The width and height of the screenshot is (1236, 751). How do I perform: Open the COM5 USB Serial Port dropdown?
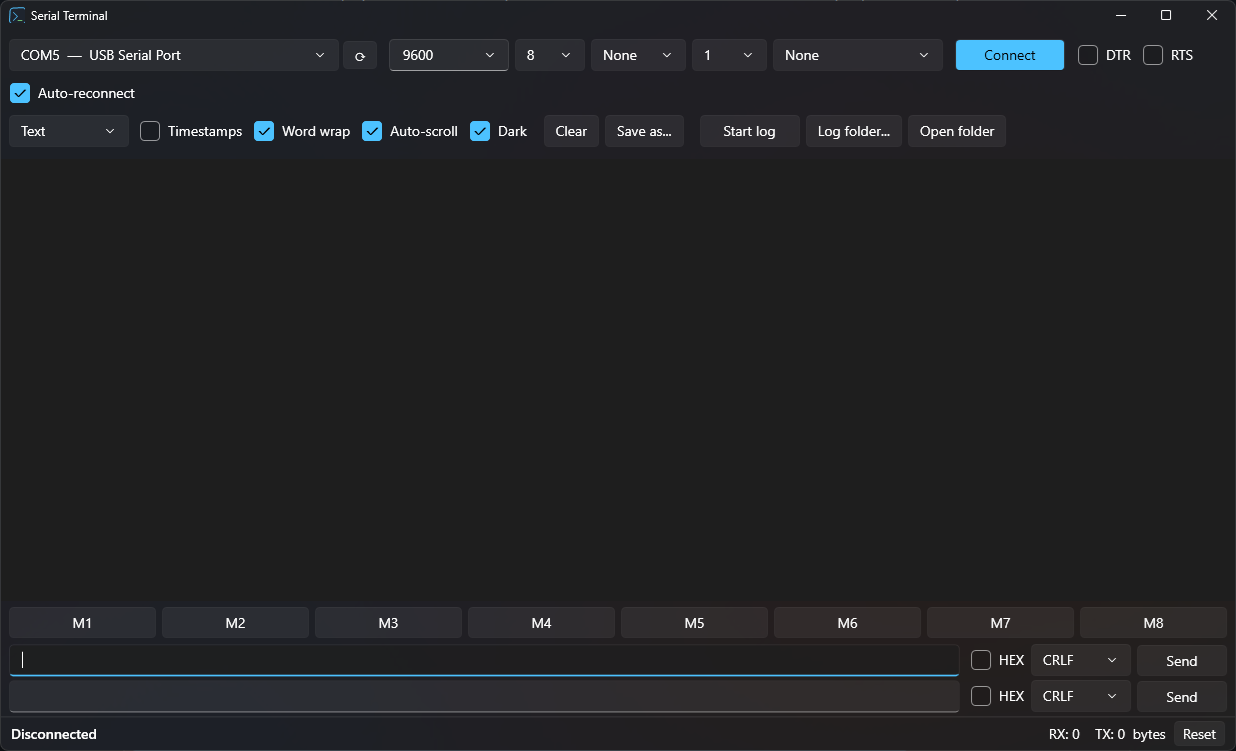coord(174,55)
